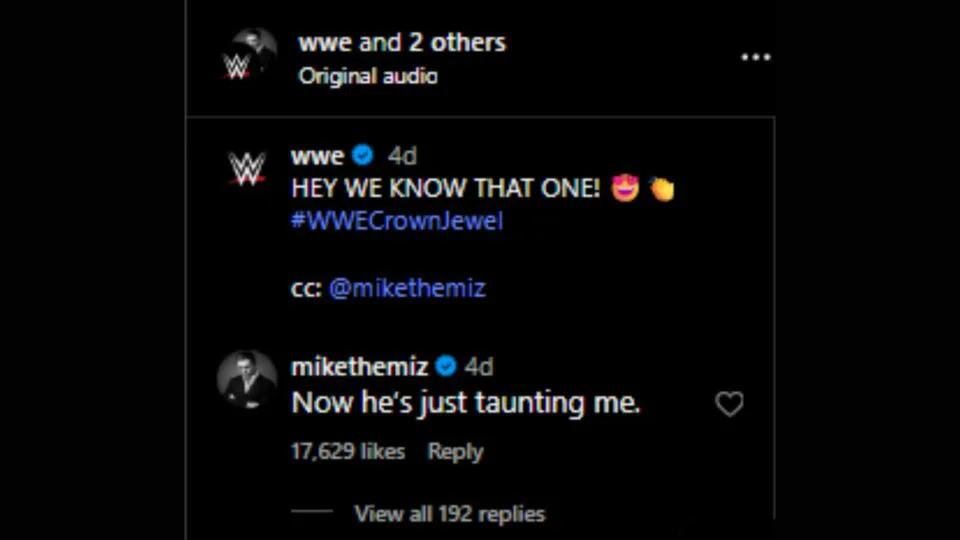Click the verified badge next to mikethemiz
The image size is (960, 540).
point(446,366)
